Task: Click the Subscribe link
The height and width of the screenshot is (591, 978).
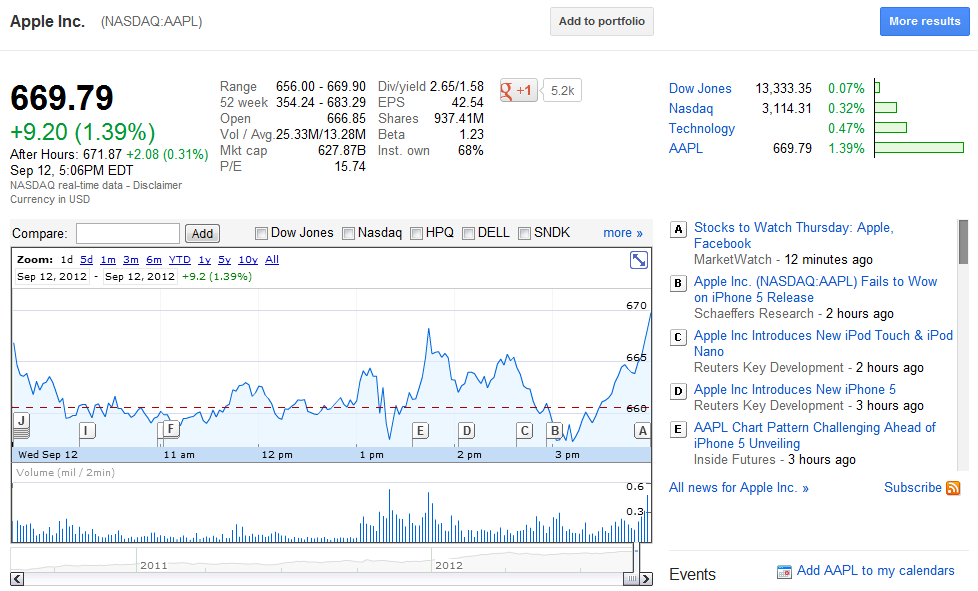Action: tap(913, 488)
